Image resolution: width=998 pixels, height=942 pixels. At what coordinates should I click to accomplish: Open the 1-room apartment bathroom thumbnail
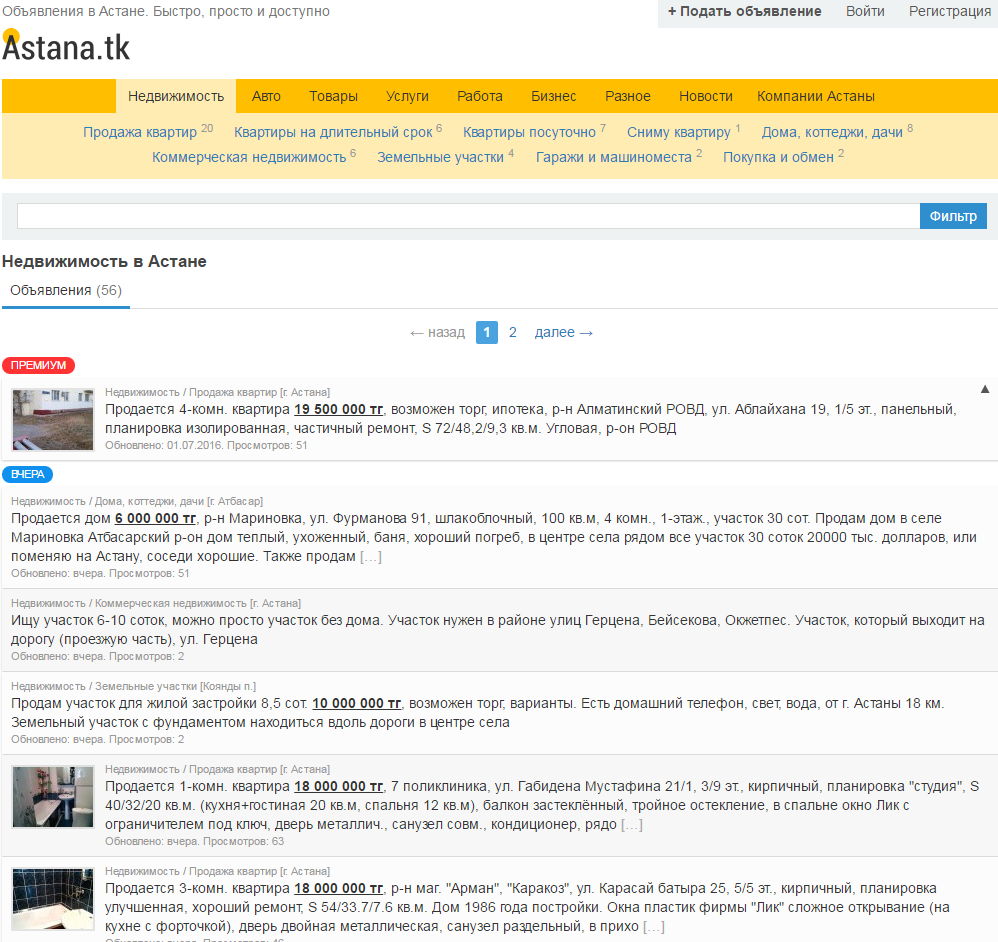pos(53,797)
